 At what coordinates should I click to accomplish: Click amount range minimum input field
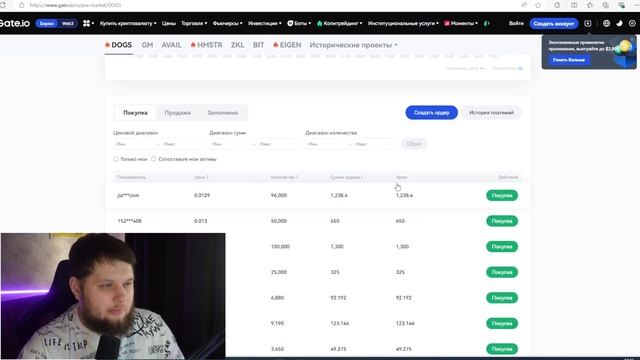(x=231, y=144)
